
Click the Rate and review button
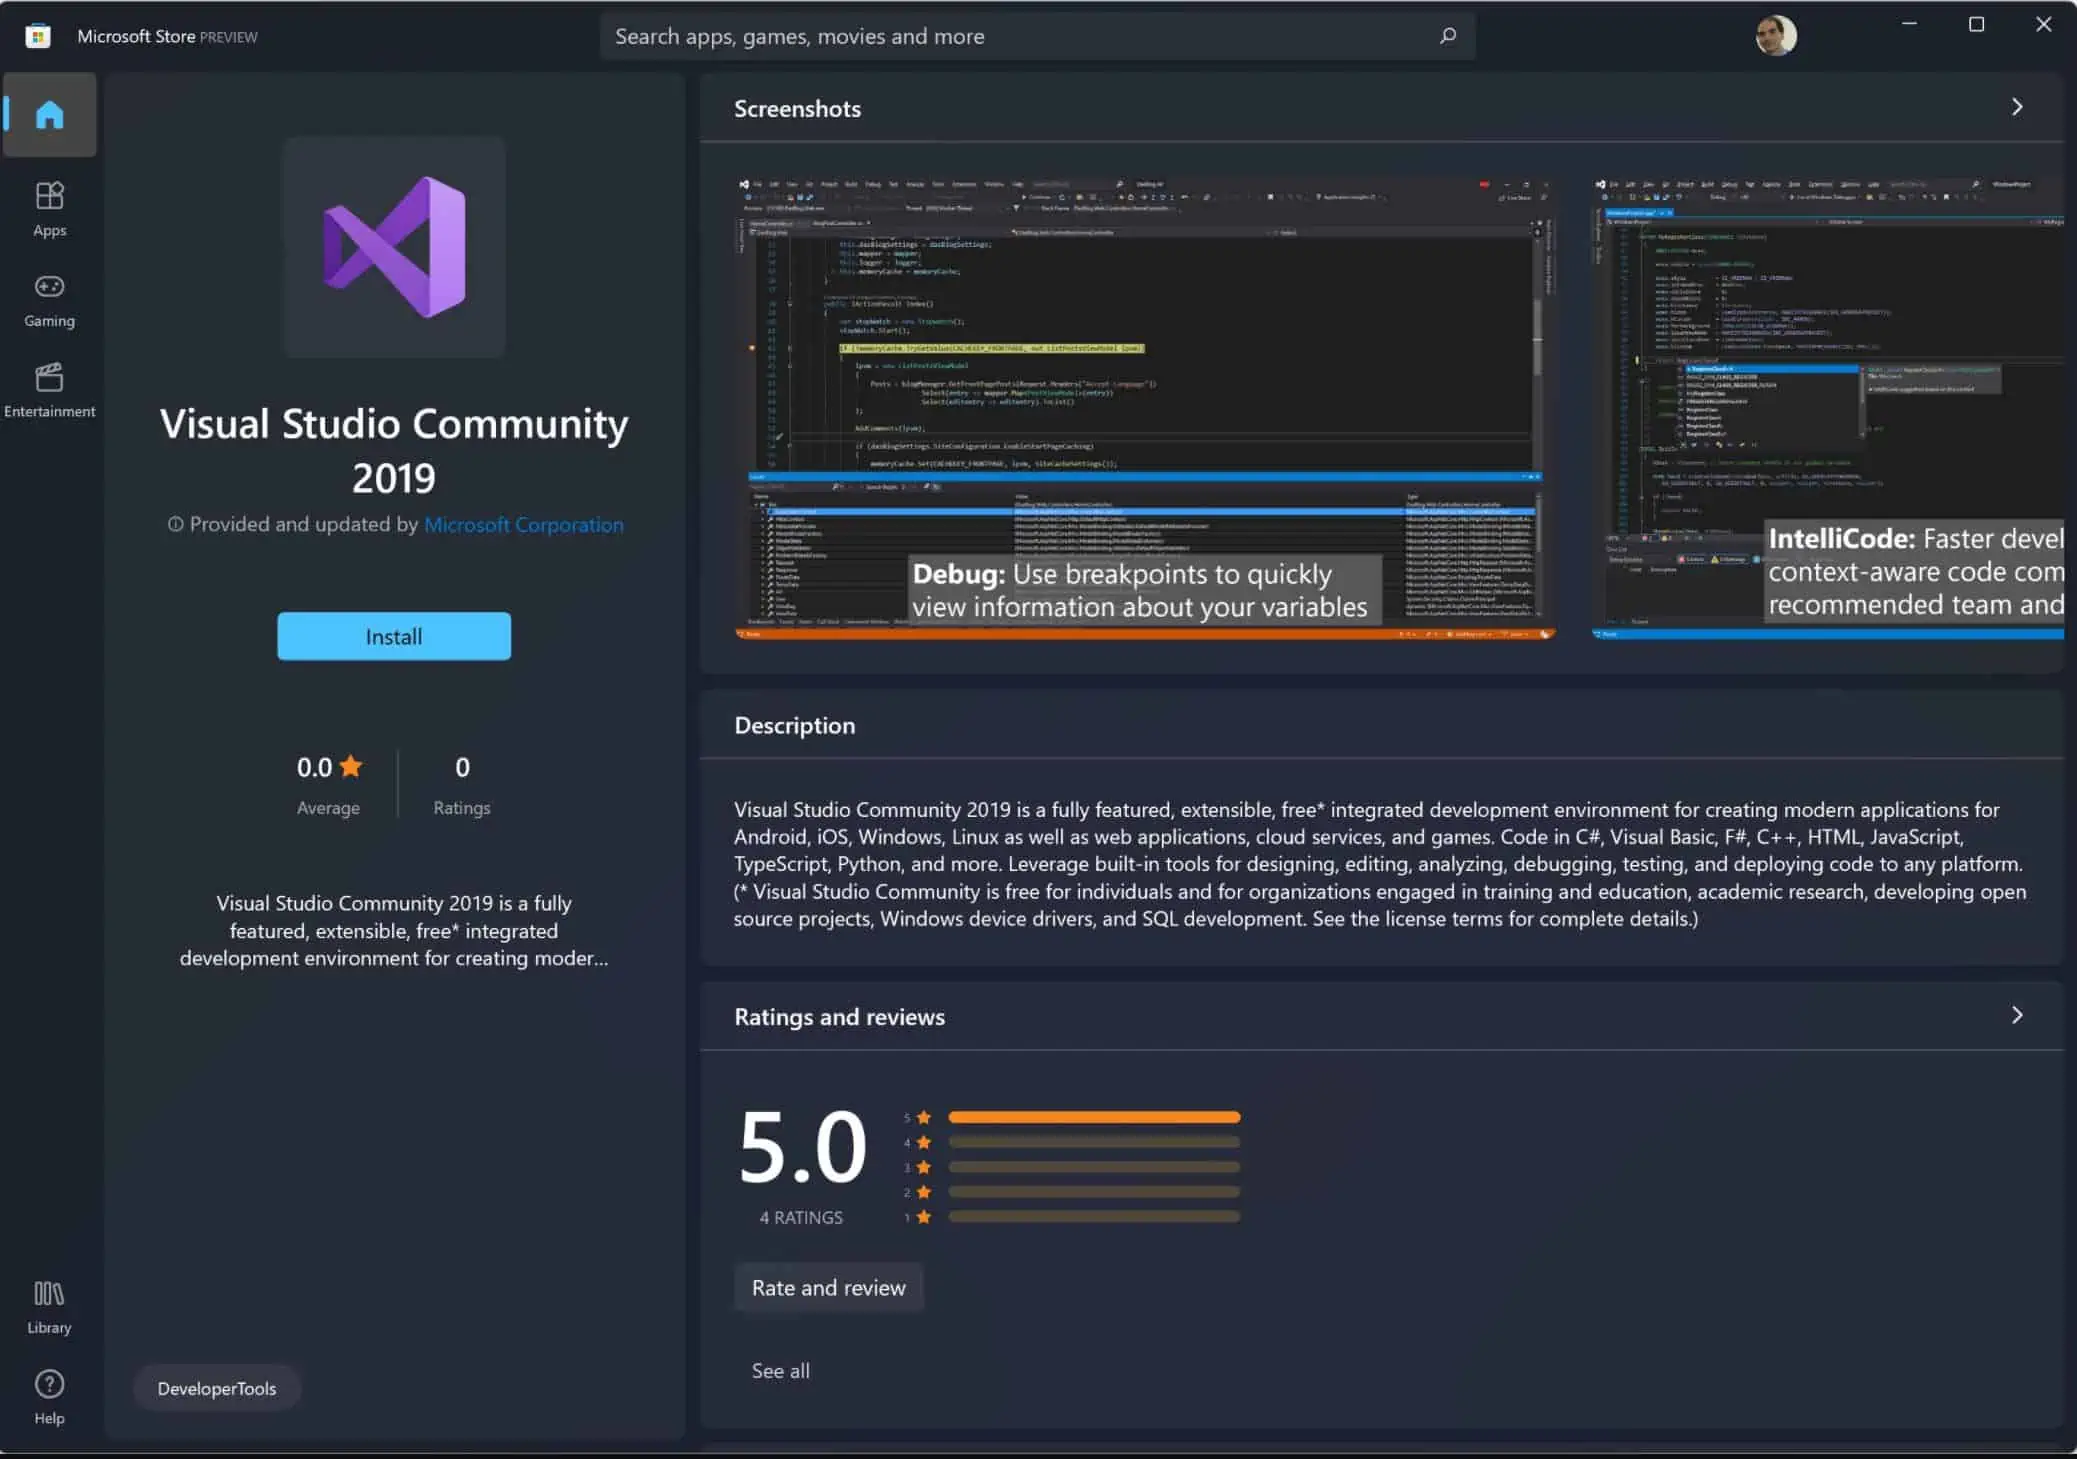[x=827, y=1287]
